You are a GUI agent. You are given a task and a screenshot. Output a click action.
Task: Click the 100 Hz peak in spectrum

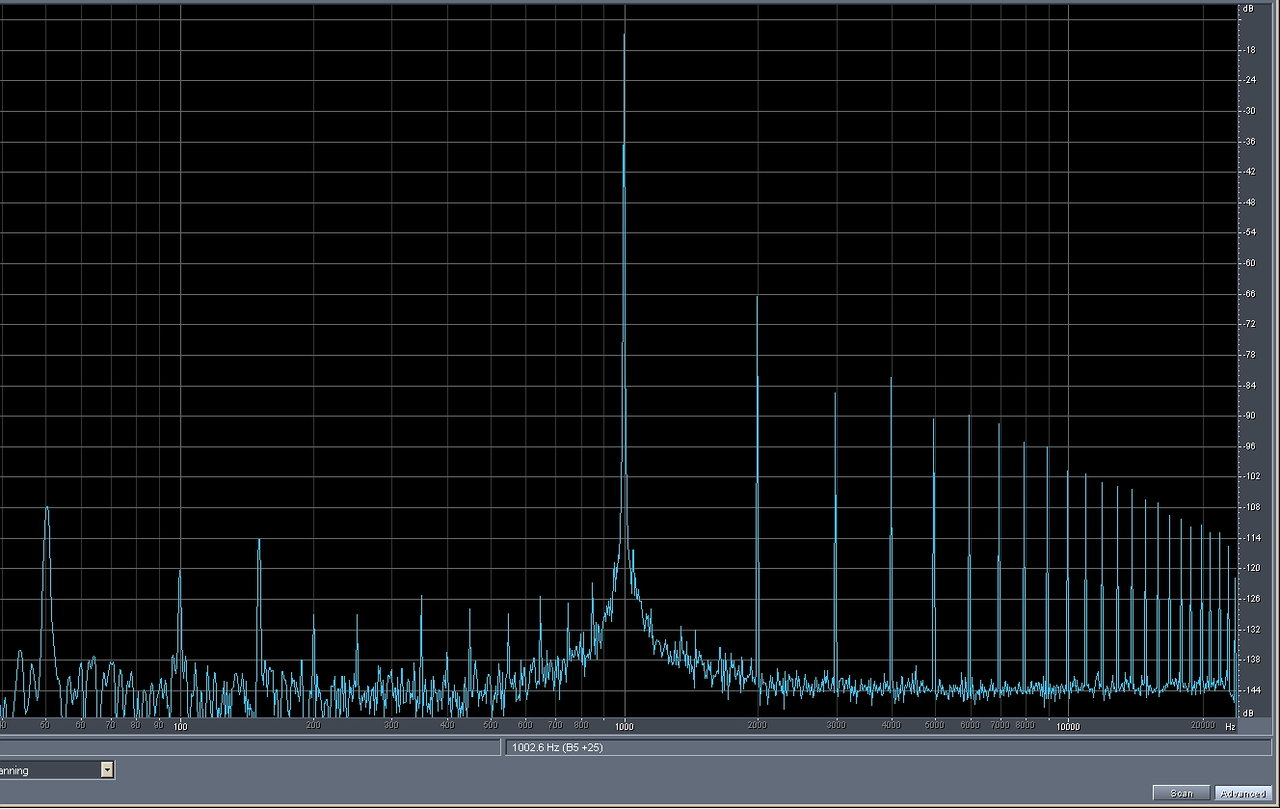click(180, 572)
